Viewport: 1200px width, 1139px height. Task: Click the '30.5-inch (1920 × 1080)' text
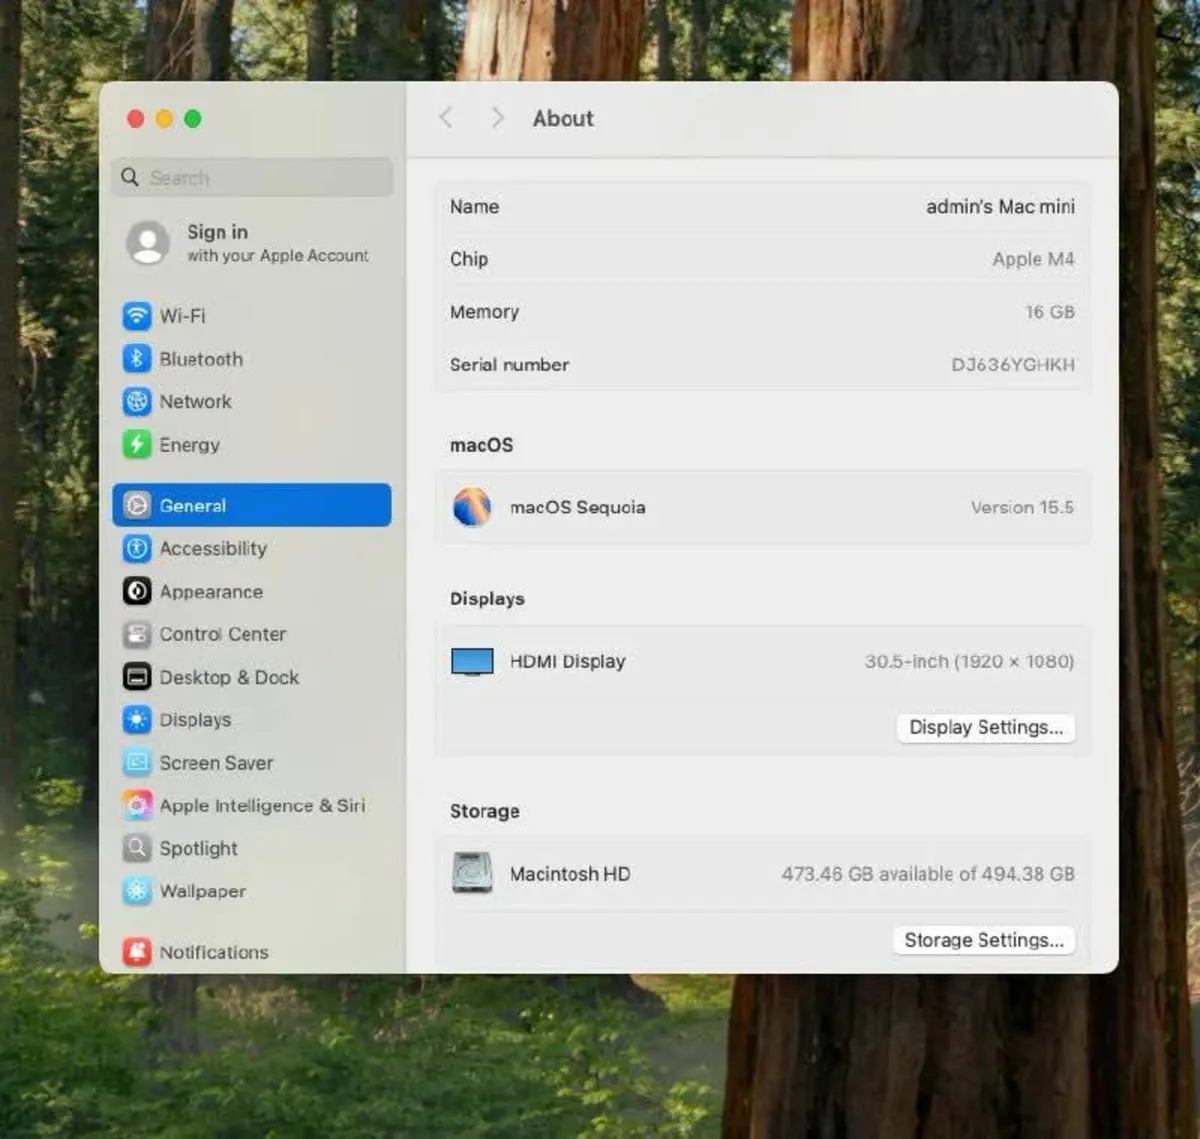pos(969,662)
